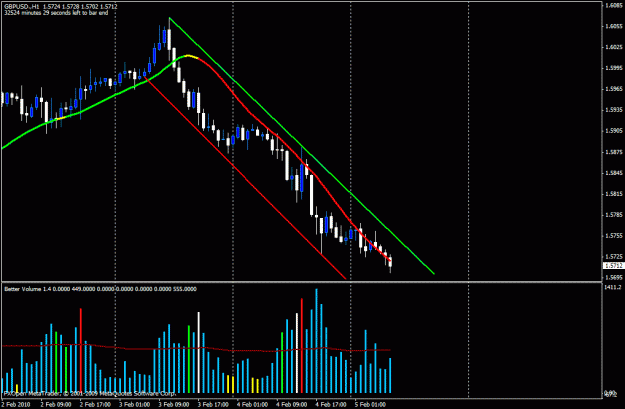Click the 1.6055 price axis label

614,26
